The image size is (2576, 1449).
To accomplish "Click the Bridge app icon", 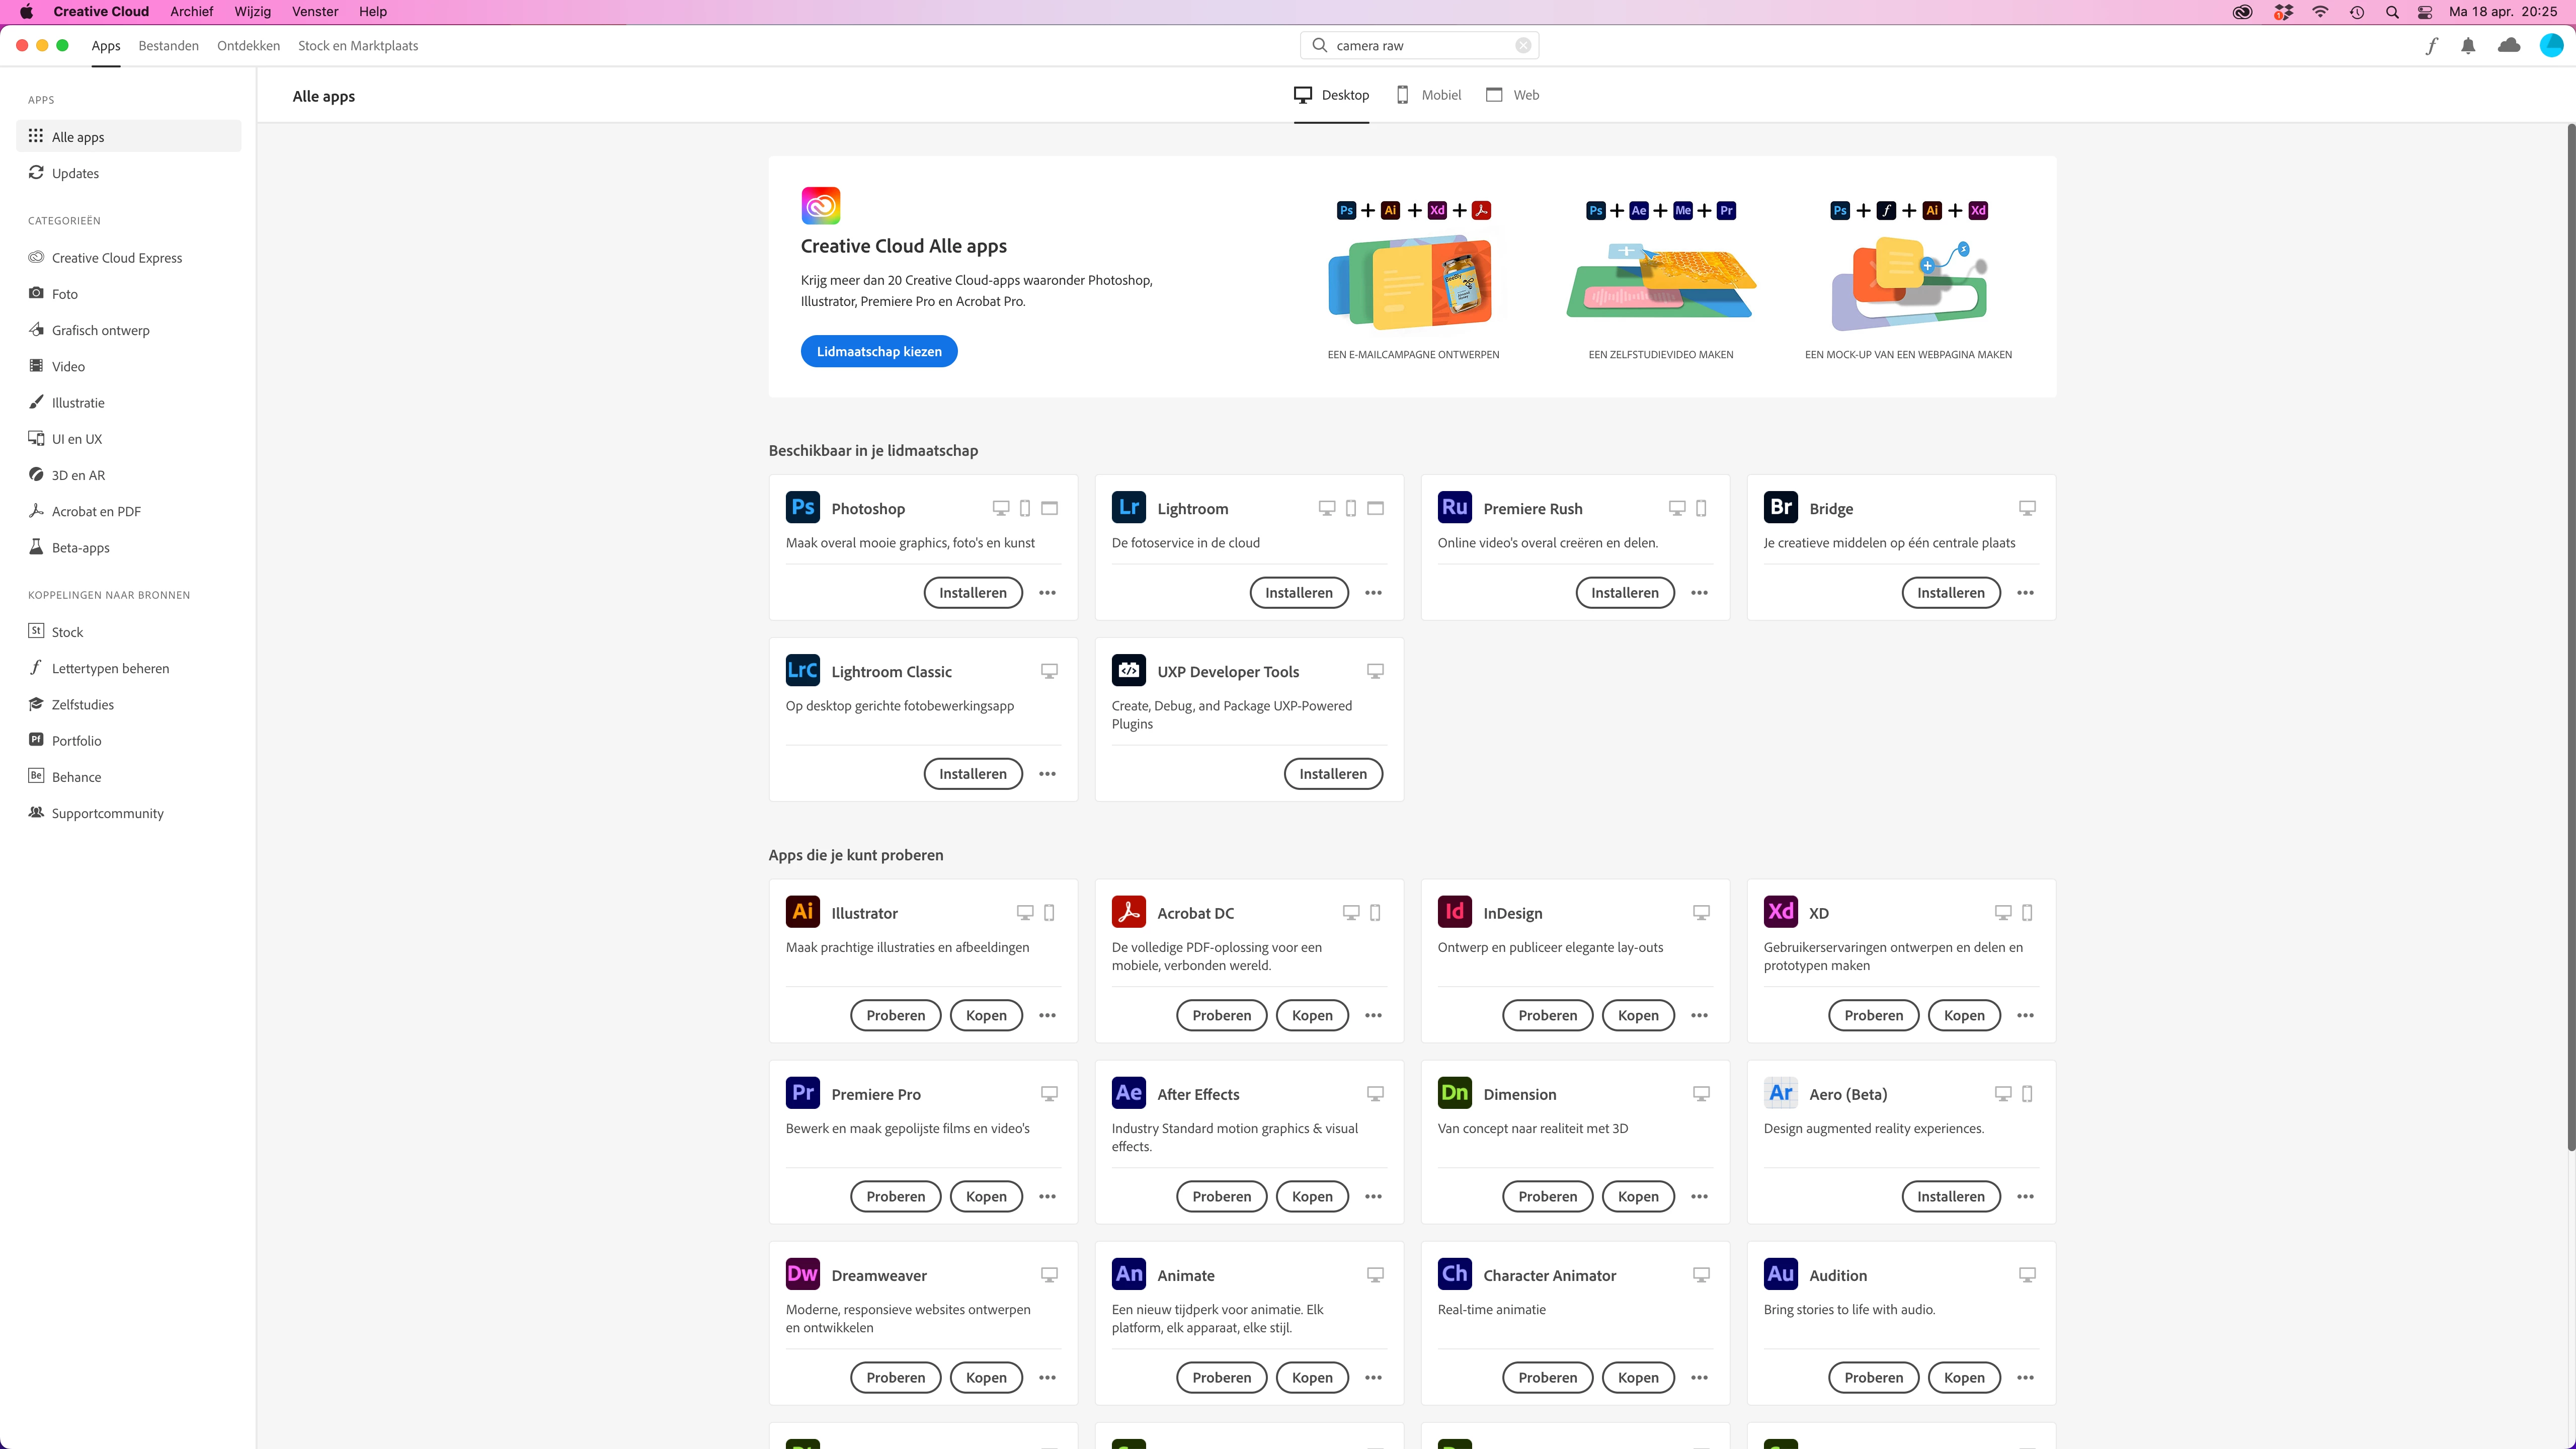I will click(1780, 508).
